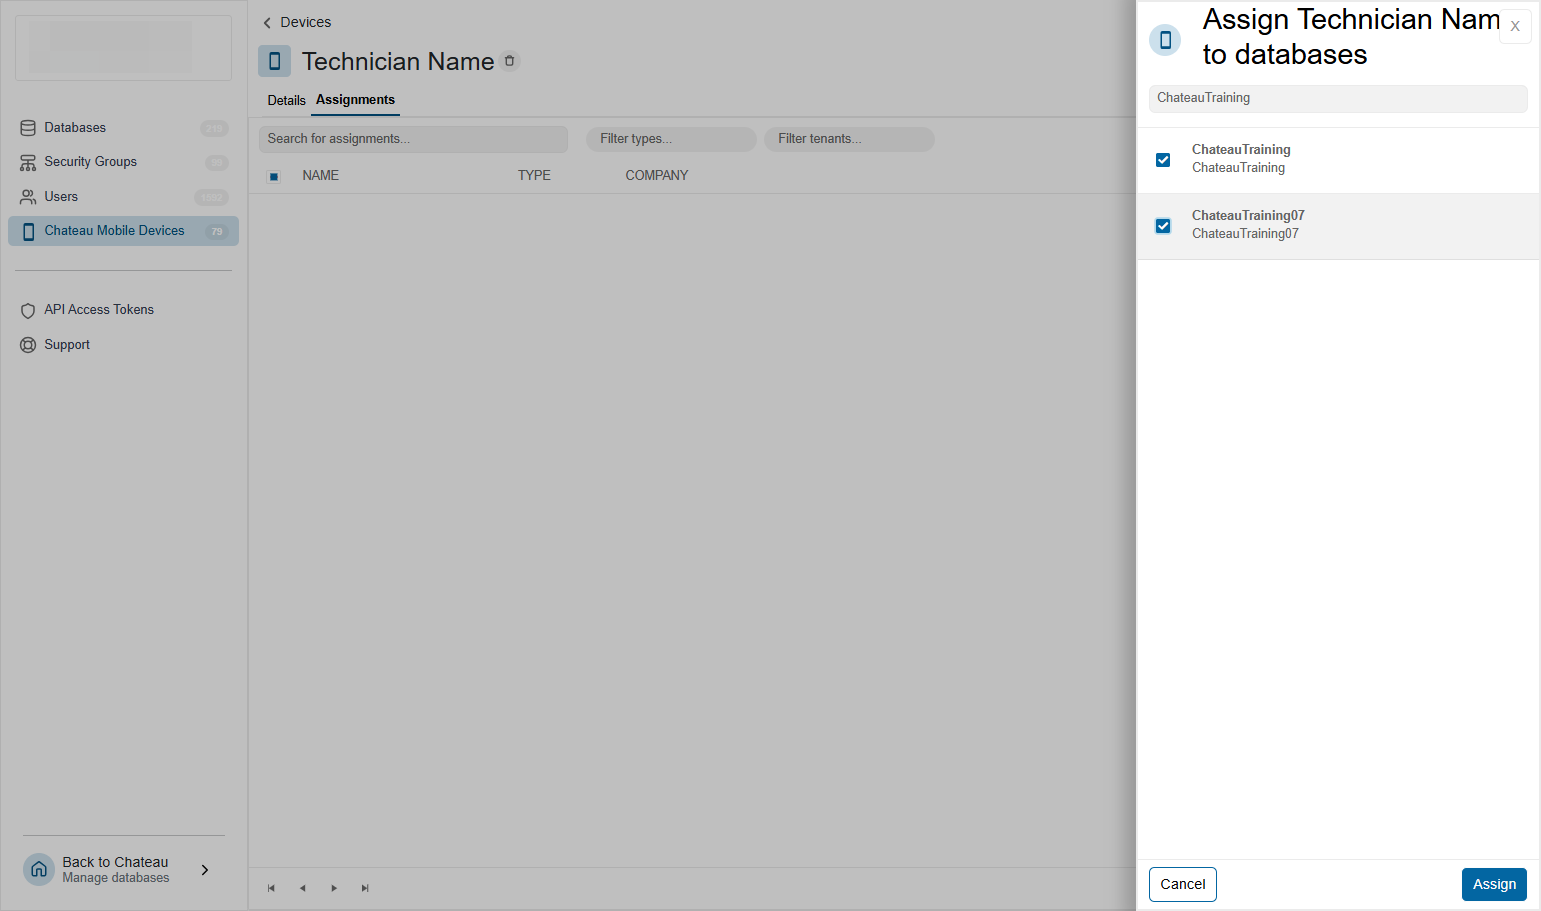
Task: Close the Assign to databases panel
Action: (1515, 27)
